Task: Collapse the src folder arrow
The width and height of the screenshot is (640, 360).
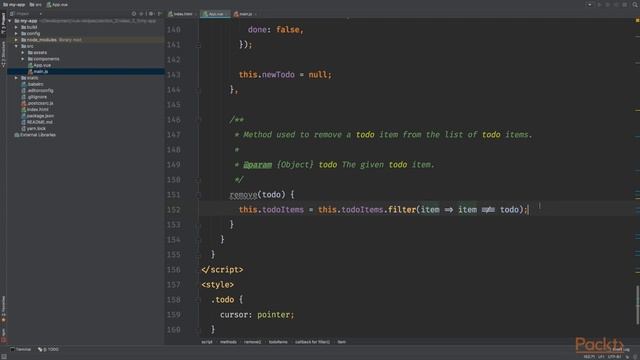Action: [x=16, y=46]
